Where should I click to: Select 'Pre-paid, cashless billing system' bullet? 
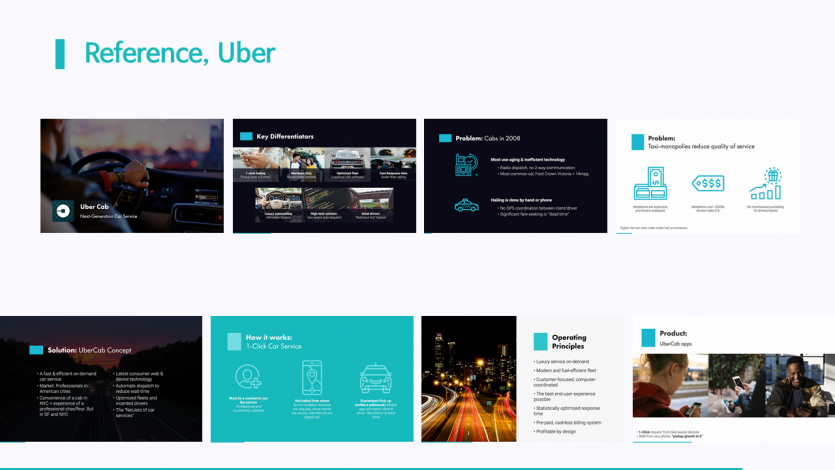tap(568, 423)
